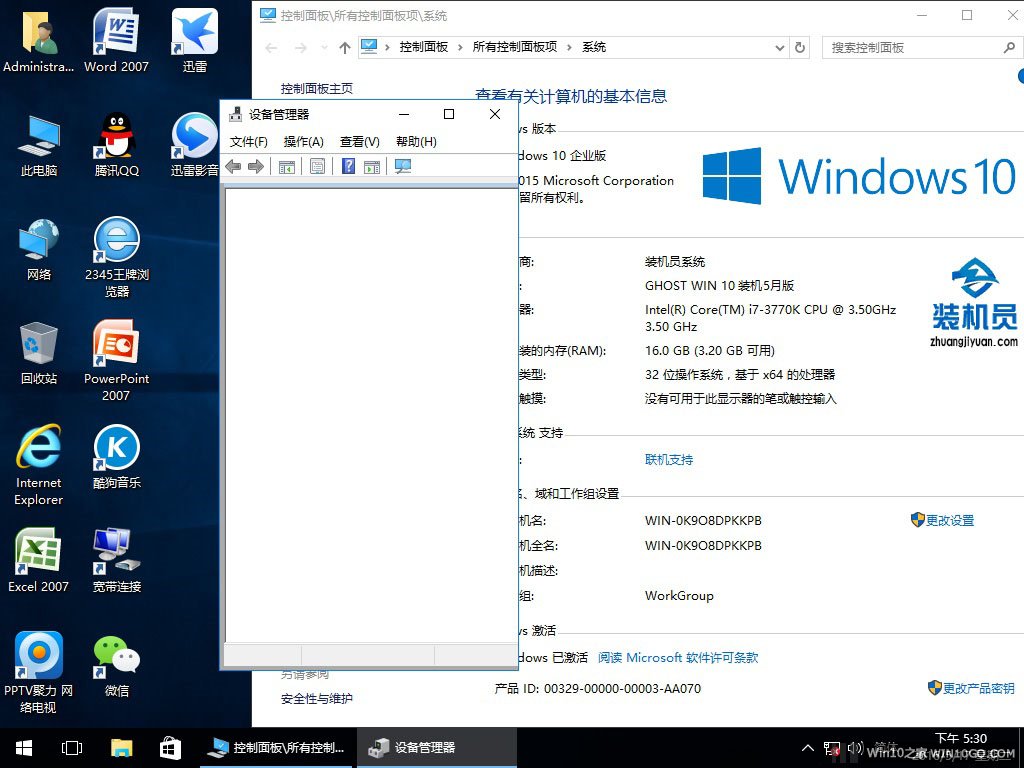The image size is (1024, 768).
Task: Open the 查看(V) menu
Action: click(x=359, y=142)
